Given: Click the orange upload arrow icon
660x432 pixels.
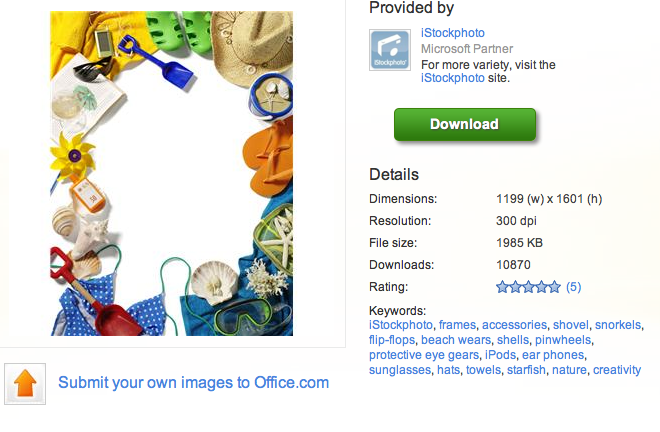Looking at the screenshot, I should click(x=25, y=384).
